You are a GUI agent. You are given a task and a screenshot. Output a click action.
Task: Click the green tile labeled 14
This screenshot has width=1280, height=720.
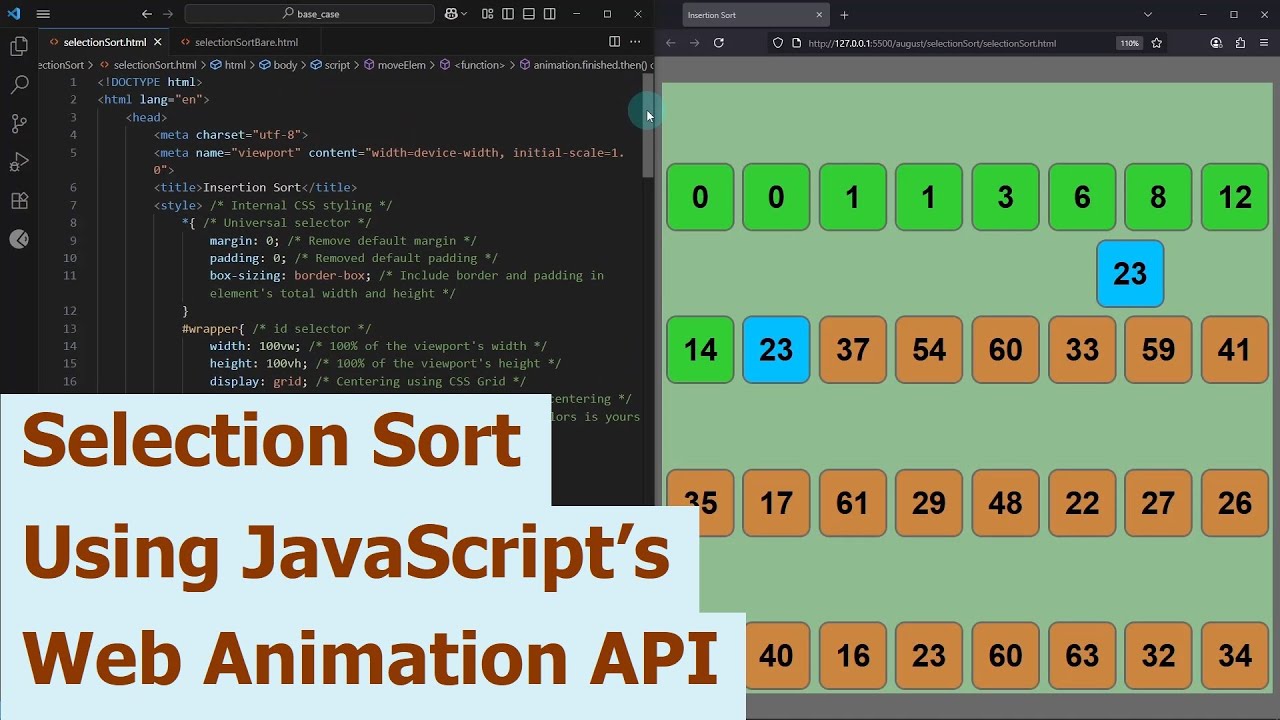click(700, 350)
